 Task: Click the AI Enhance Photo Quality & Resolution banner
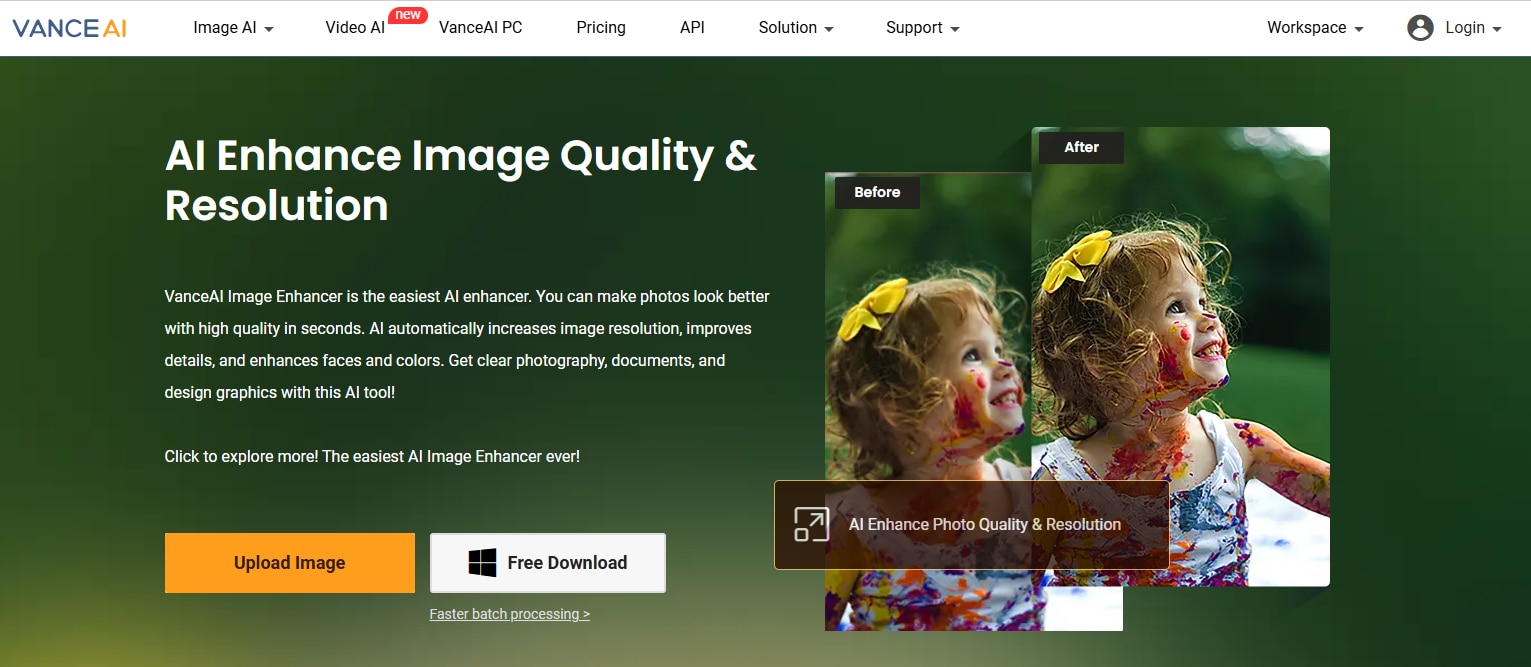[972, 525]
